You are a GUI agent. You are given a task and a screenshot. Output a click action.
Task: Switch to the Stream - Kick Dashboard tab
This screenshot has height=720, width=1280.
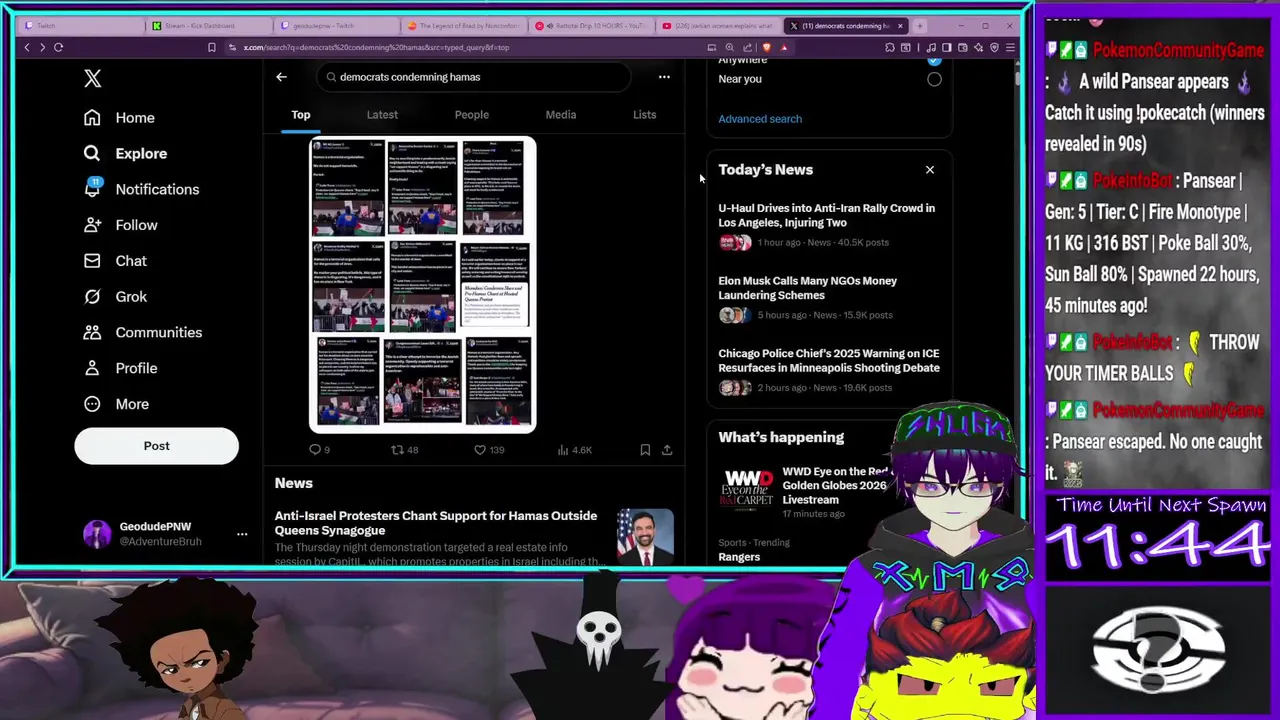coord(209,25)
